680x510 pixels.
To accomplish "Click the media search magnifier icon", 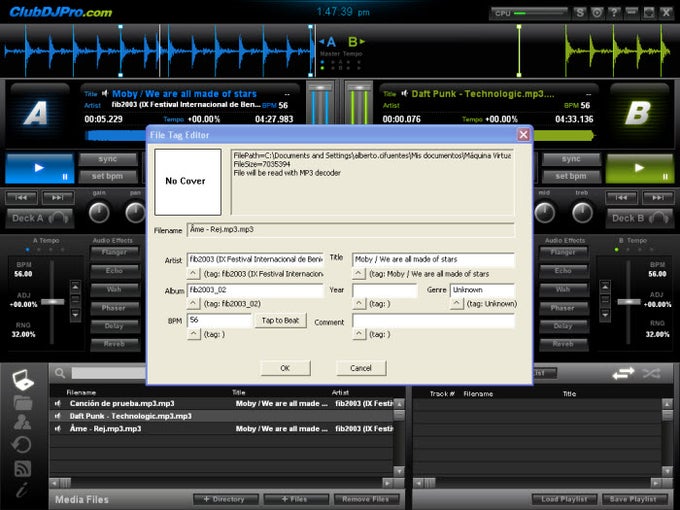I will click(60, 373).
